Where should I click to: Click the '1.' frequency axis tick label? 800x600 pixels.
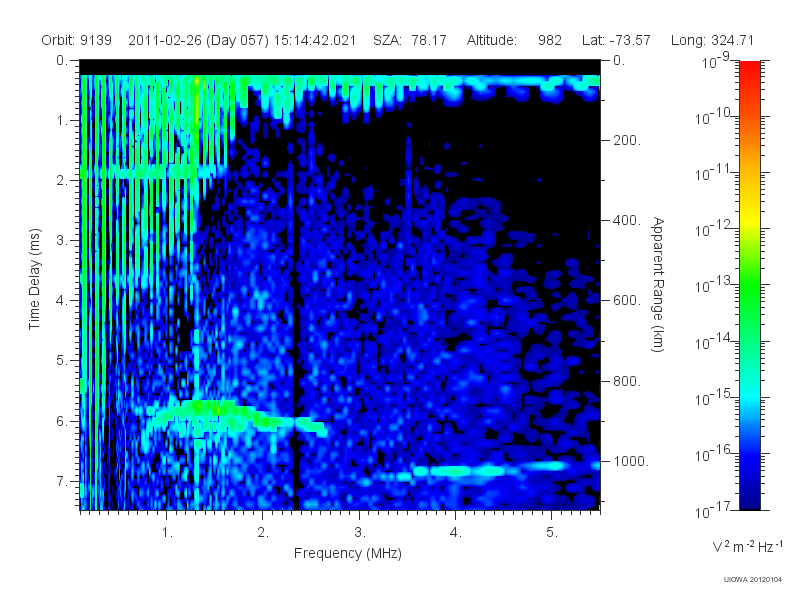(x=167, y=533)
